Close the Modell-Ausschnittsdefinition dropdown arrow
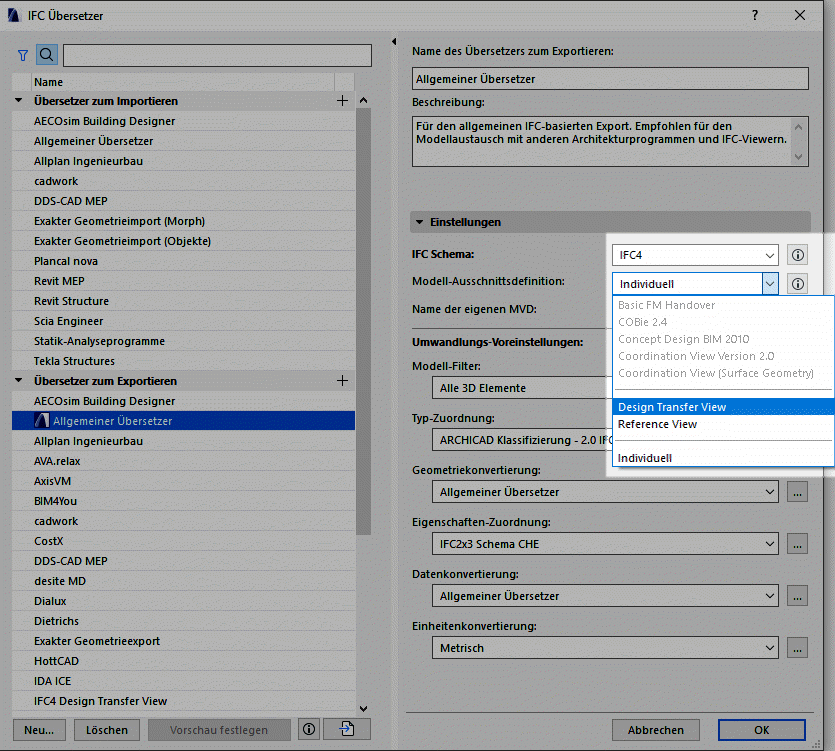The width and height of the screenshot is (835, 751). 770,284
